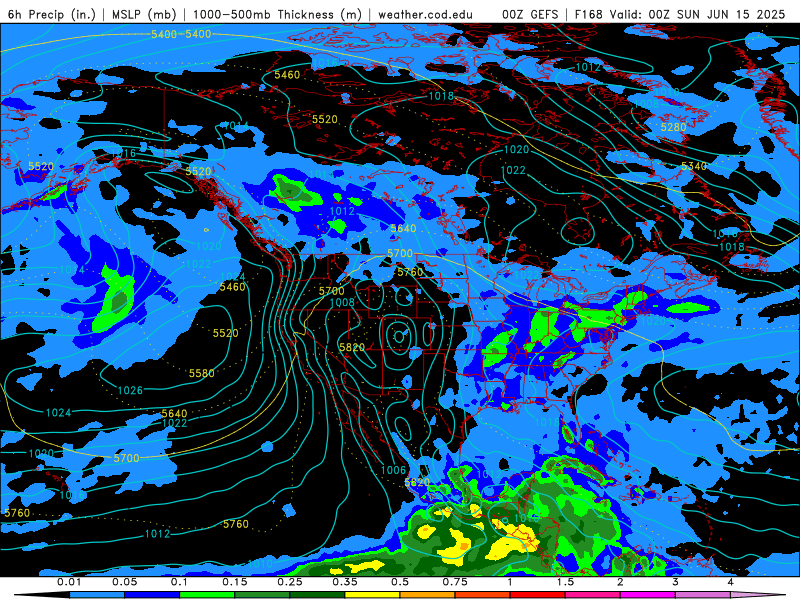The height and width of the screenshot is (600, 800).
Task: Select the orange-red 0.75–1 legend swatch
Action: pos(483,595)
